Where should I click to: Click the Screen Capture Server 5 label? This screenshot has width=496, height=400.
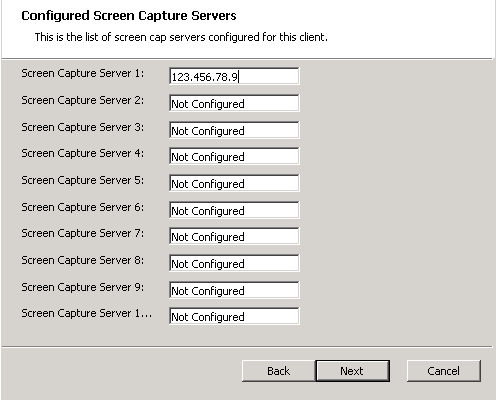tap(83, 180)
